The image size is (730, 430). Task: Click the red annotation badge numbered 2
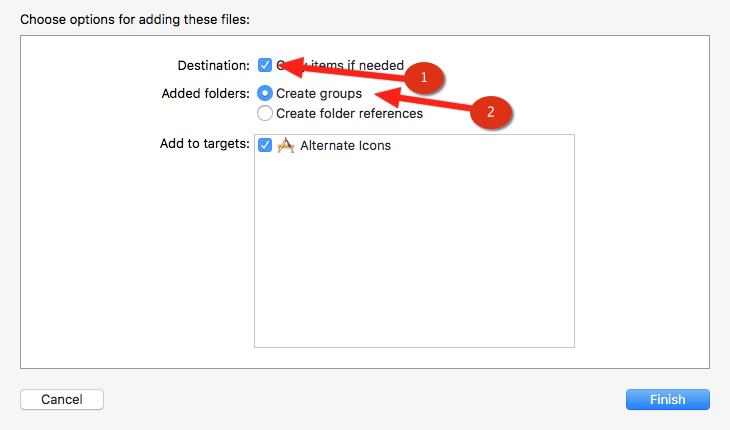tap(490, 112)
